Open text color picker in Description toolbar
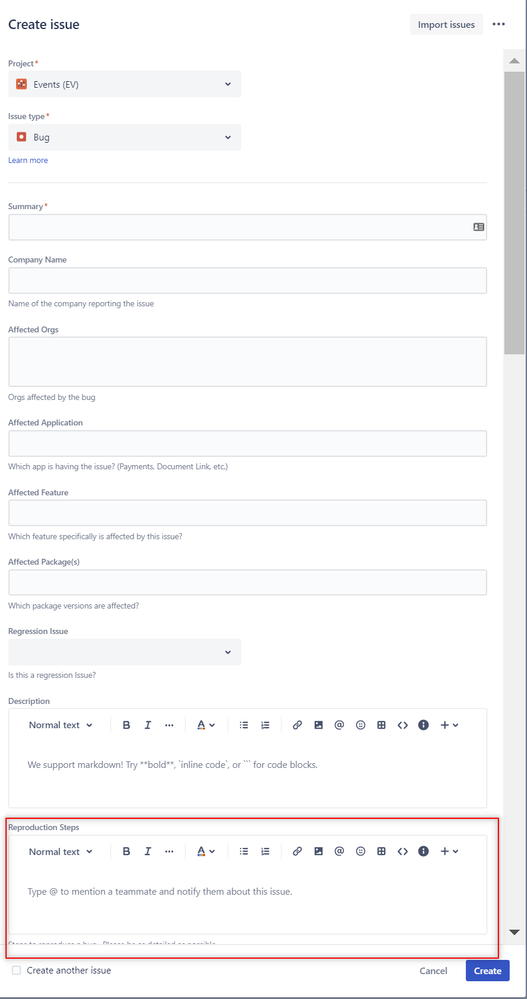This screenshot has width=527, height=999. tap(205, 725)
